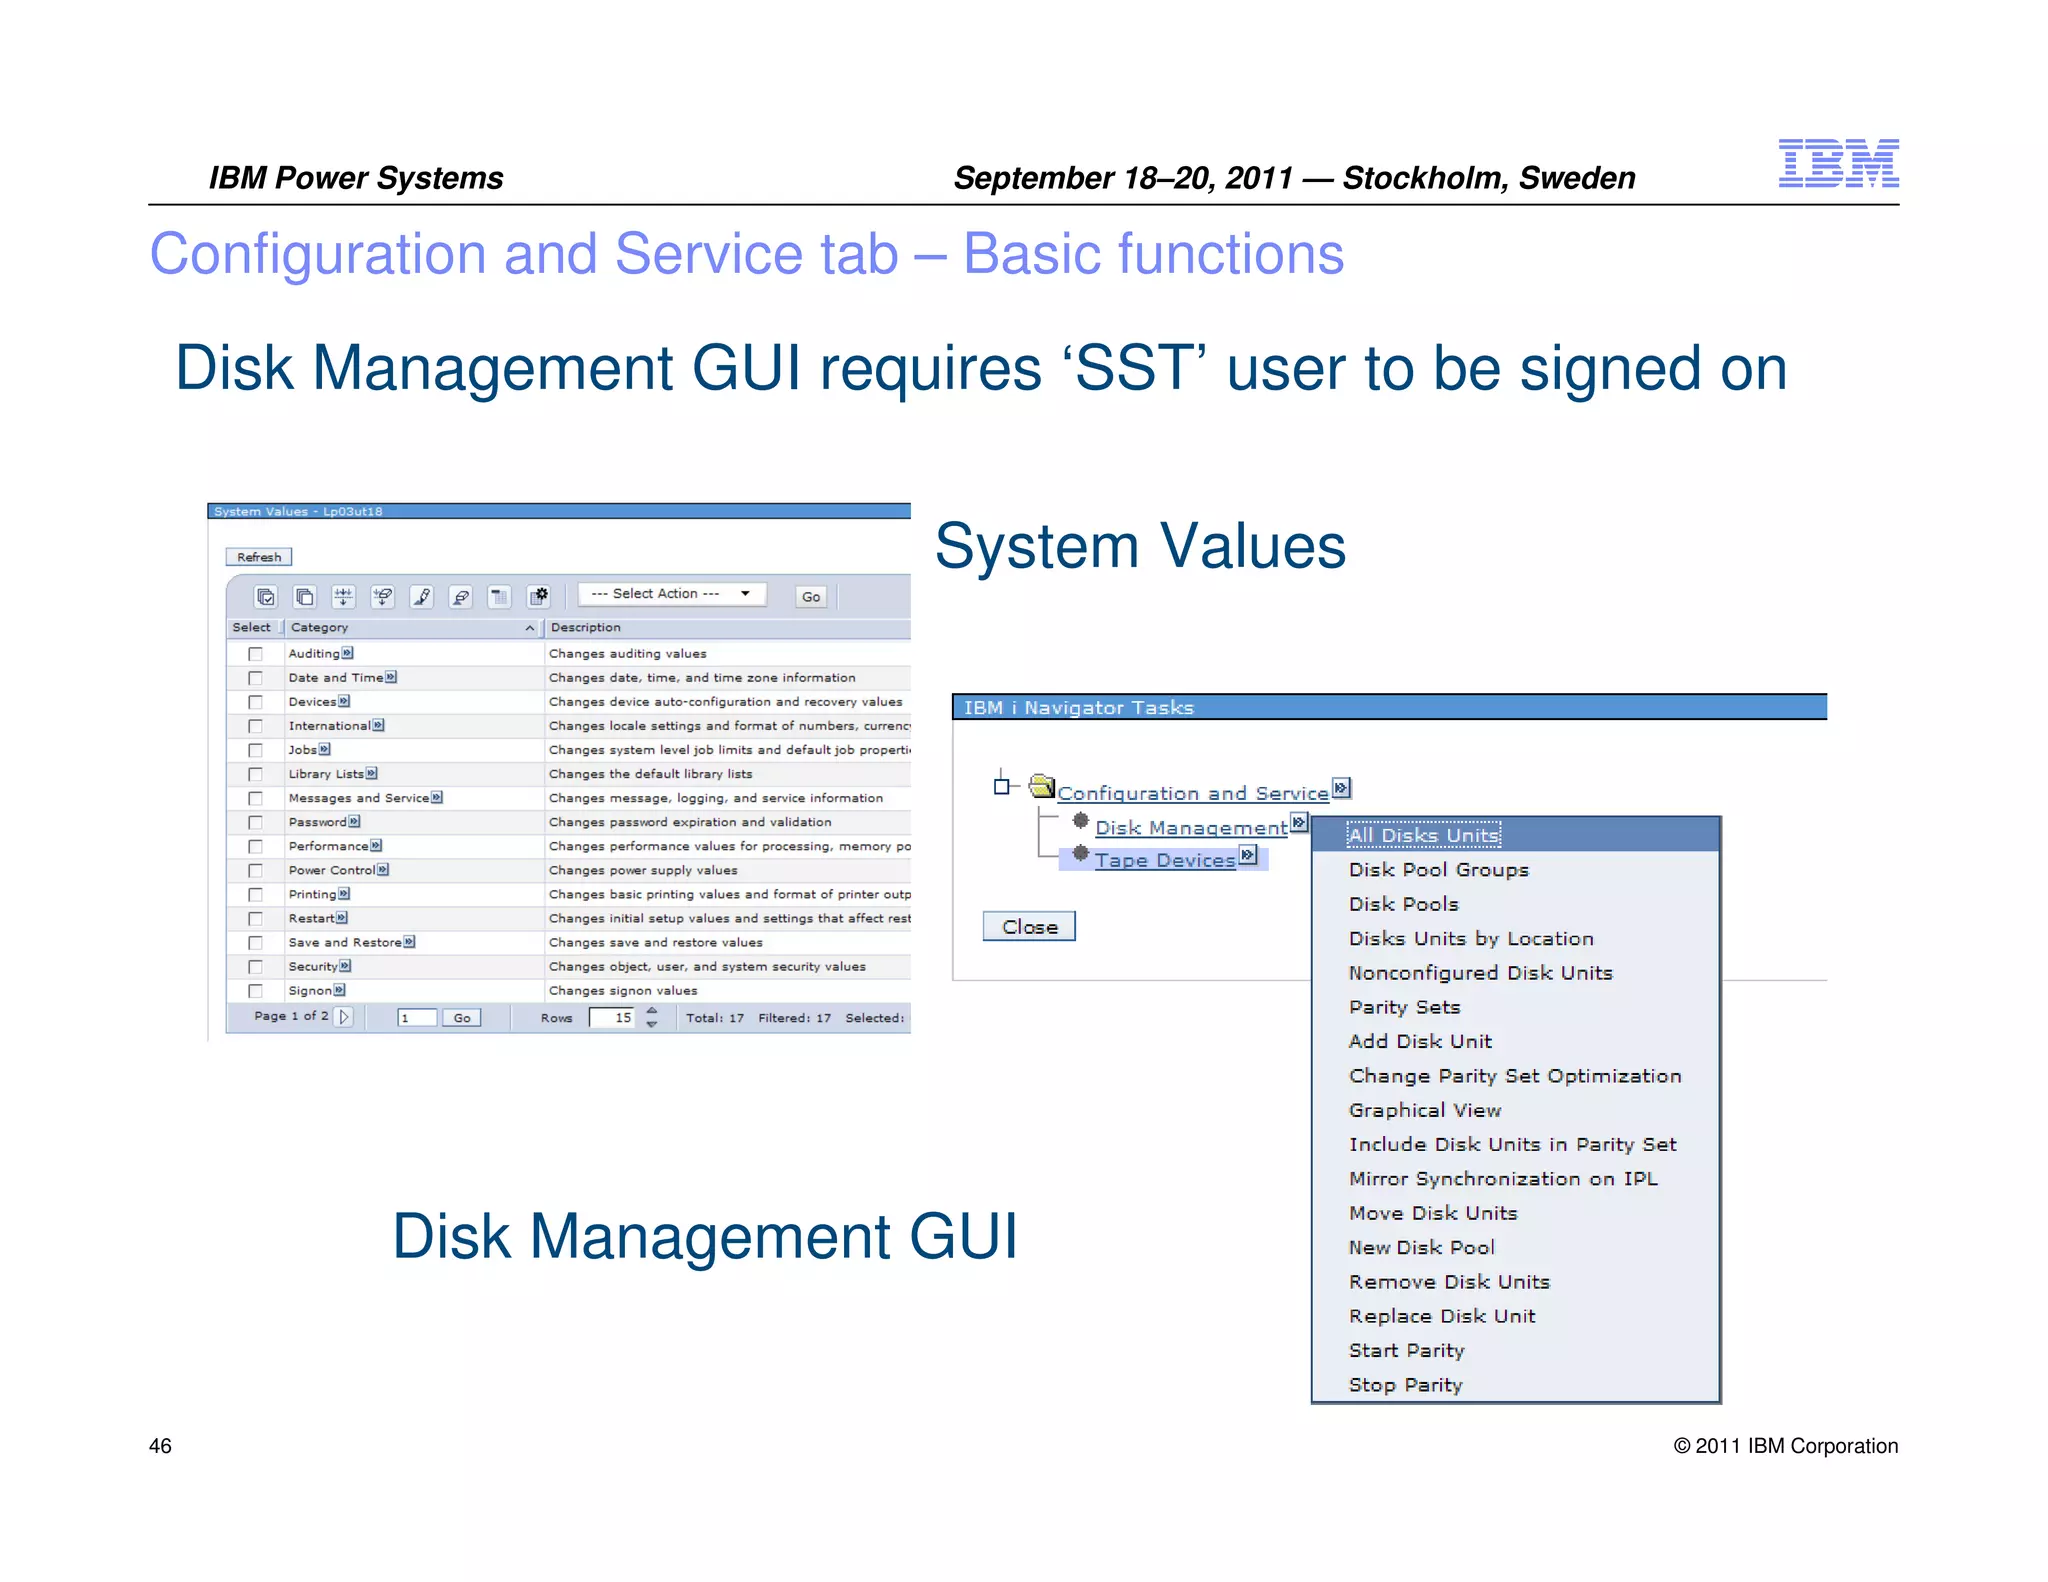Select All Disks Units menu entry
This screenshot has height=1582, width=2048.
tap(1515, 835)
